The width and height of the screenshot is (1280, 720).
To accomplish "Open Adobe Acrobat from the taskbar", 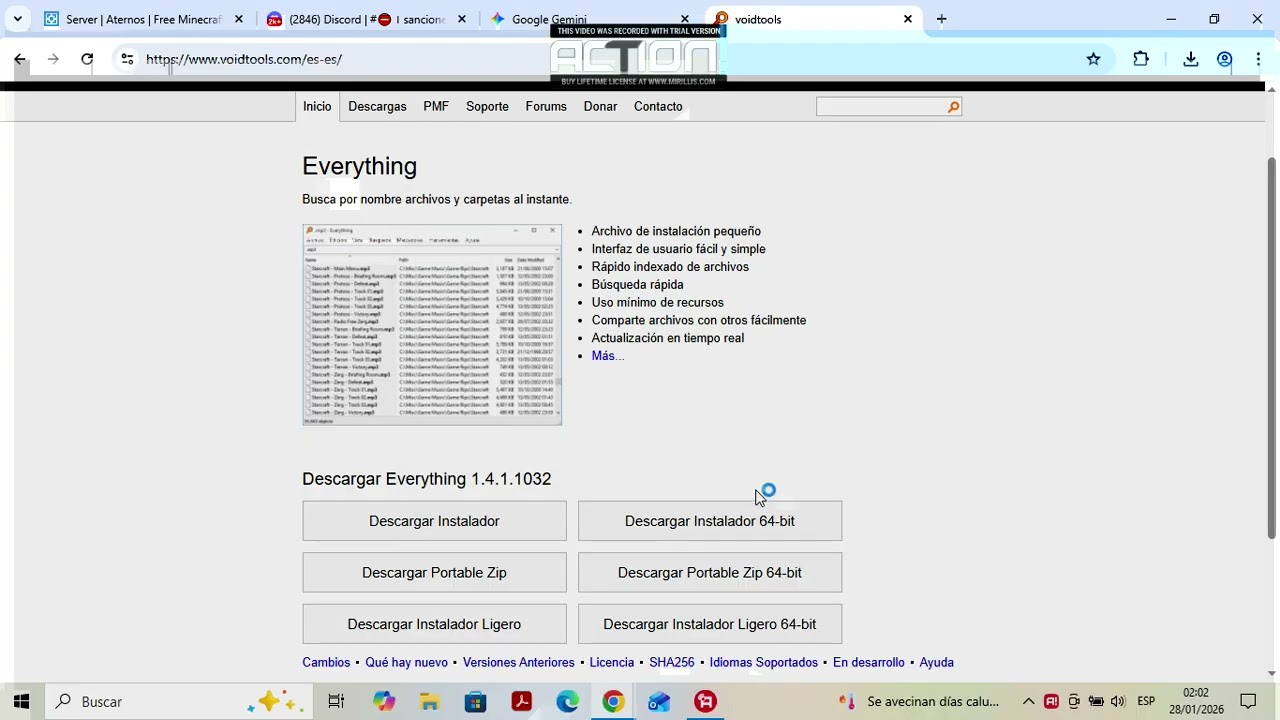I will click(x=521, y=701).
